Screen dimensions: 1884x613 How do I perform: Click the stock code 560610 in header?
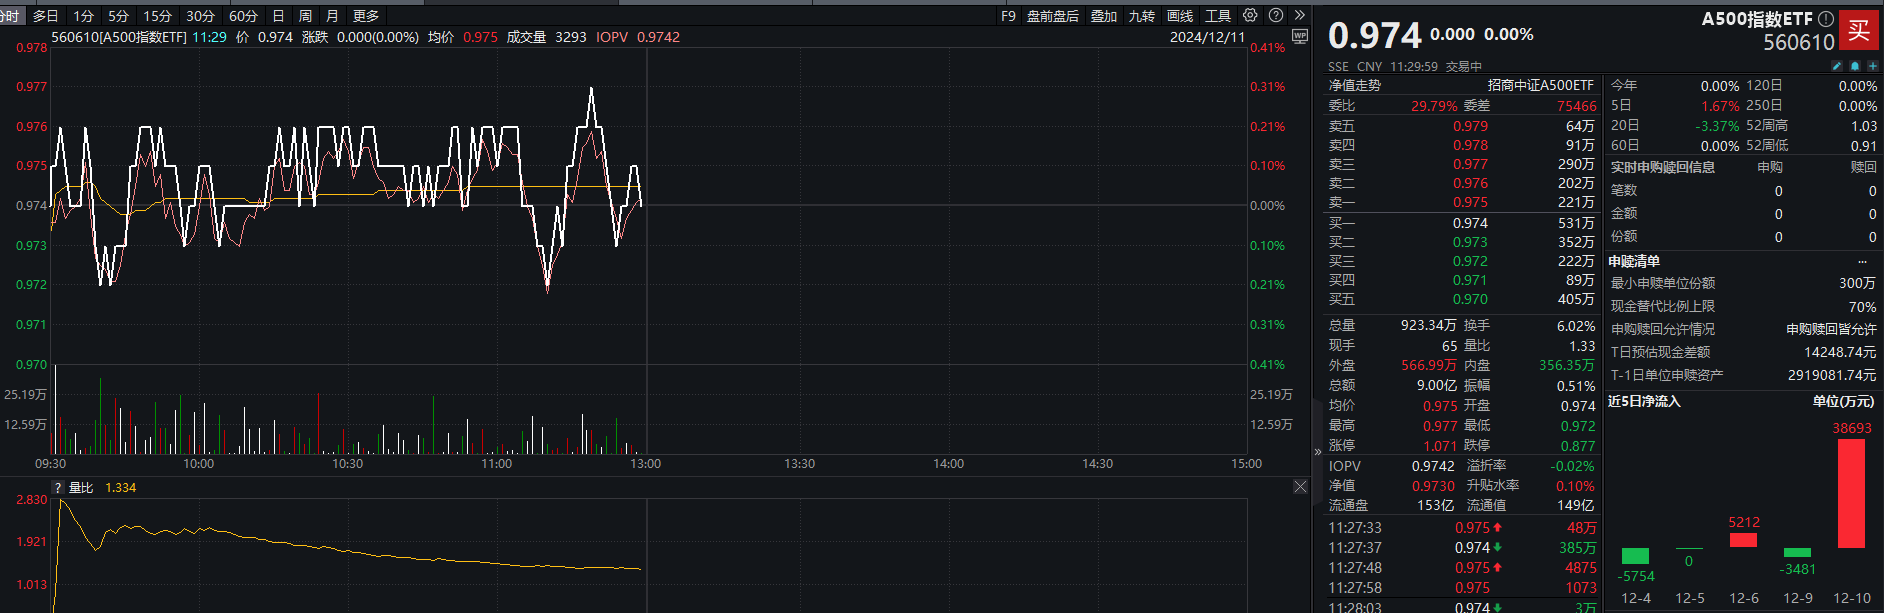(1799, 42)
